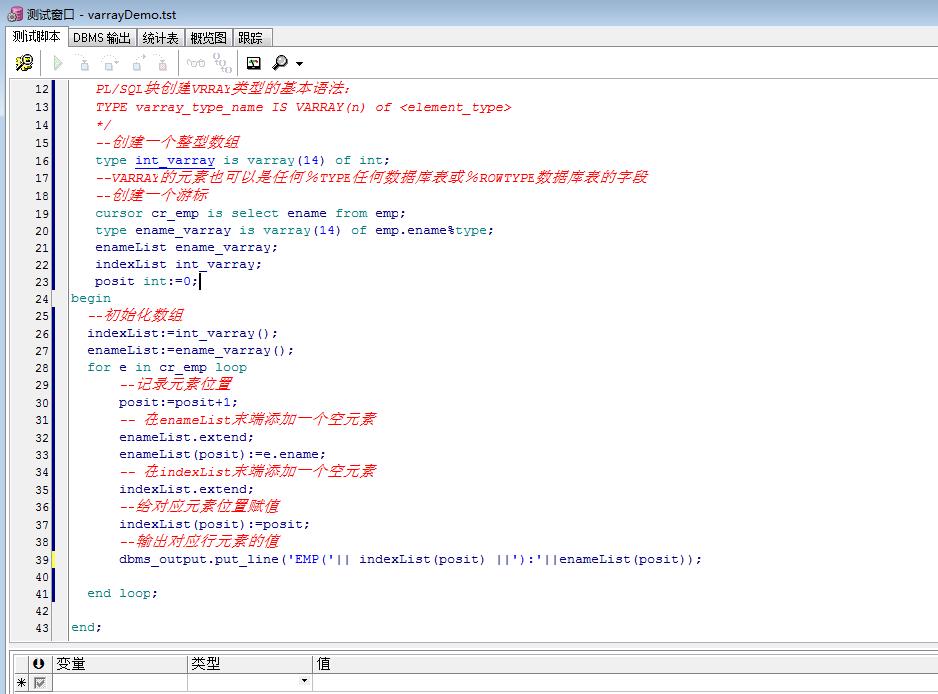
Task: Click the Run to next exception icon
Action: 162,63
